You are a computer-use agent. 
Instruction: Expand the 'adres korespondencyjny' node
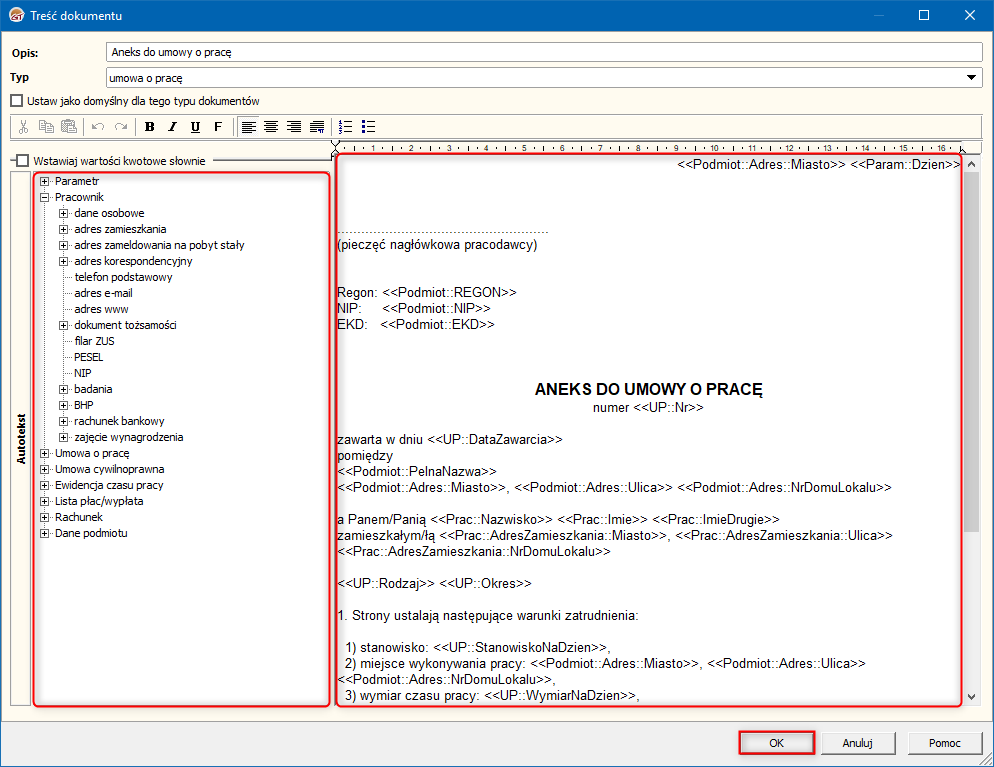[63, 261]
